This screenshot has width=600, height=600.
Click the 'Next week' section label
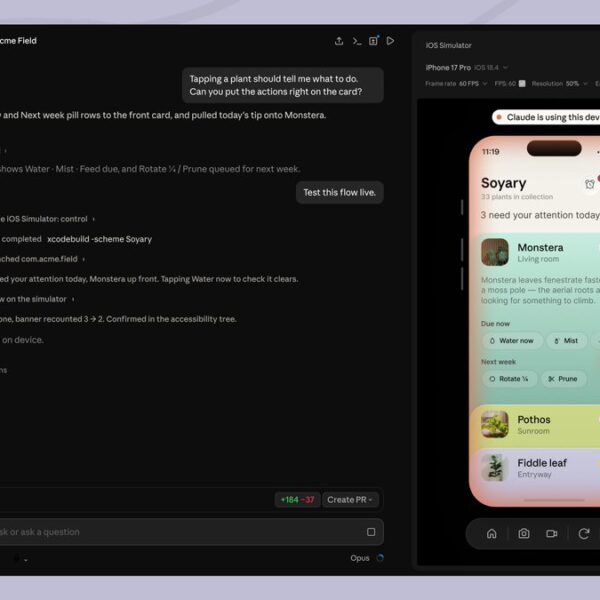coord(498,362)
